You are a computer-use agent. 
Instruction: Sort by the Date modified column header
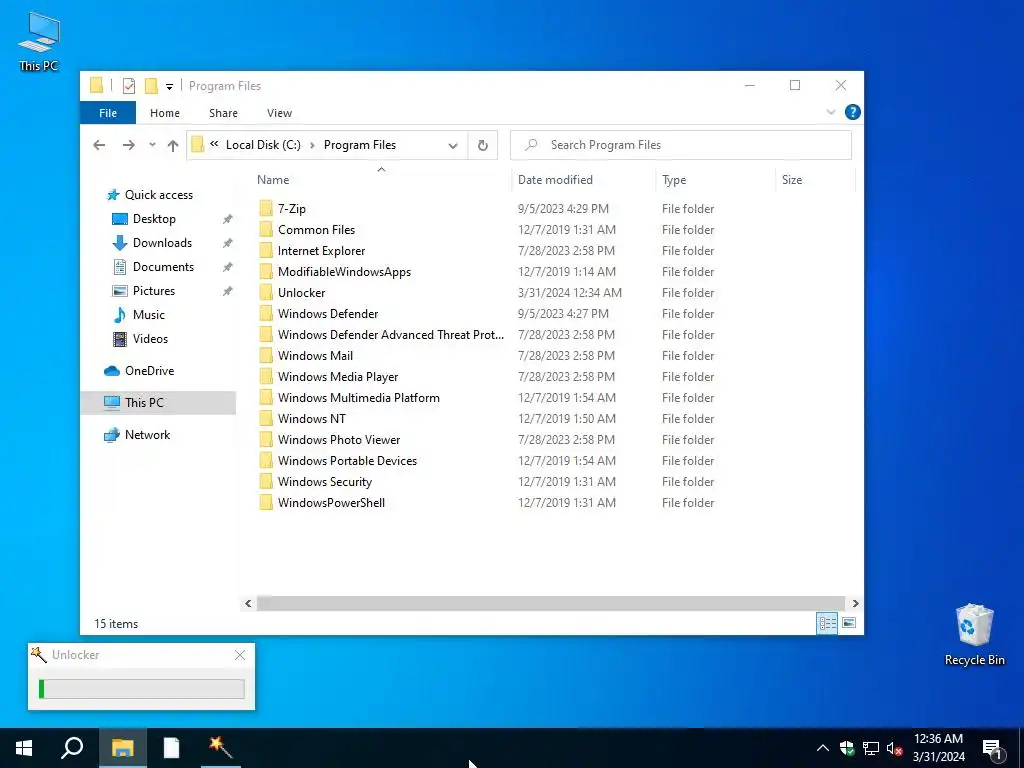tap(555, 180)
